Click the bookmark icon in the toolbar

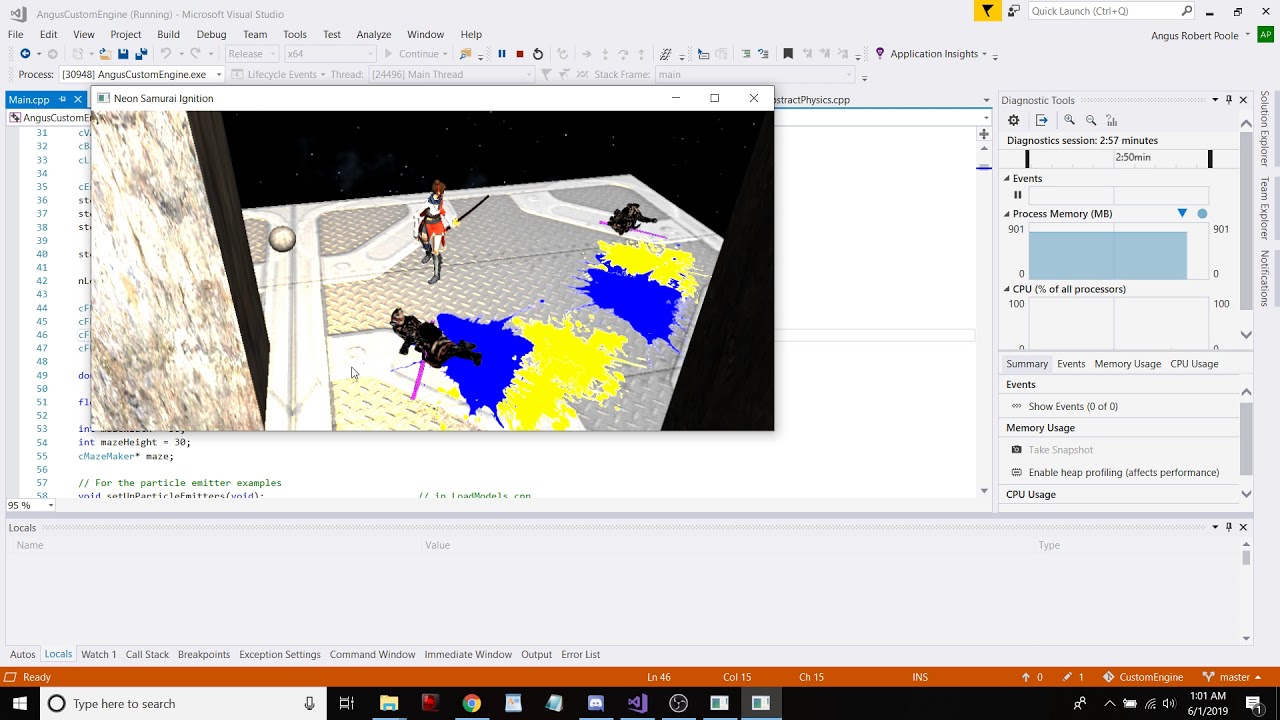[788, 54]
